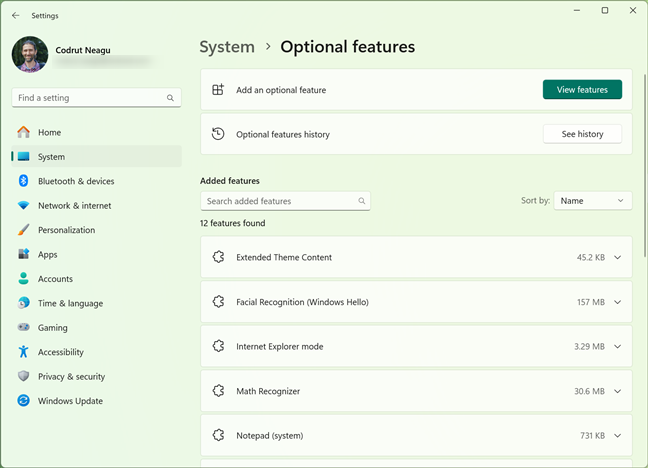The width and height of the screenshot is (648, 468).
Task: Click the Add an optional feature label
Action: click(281, 90)
